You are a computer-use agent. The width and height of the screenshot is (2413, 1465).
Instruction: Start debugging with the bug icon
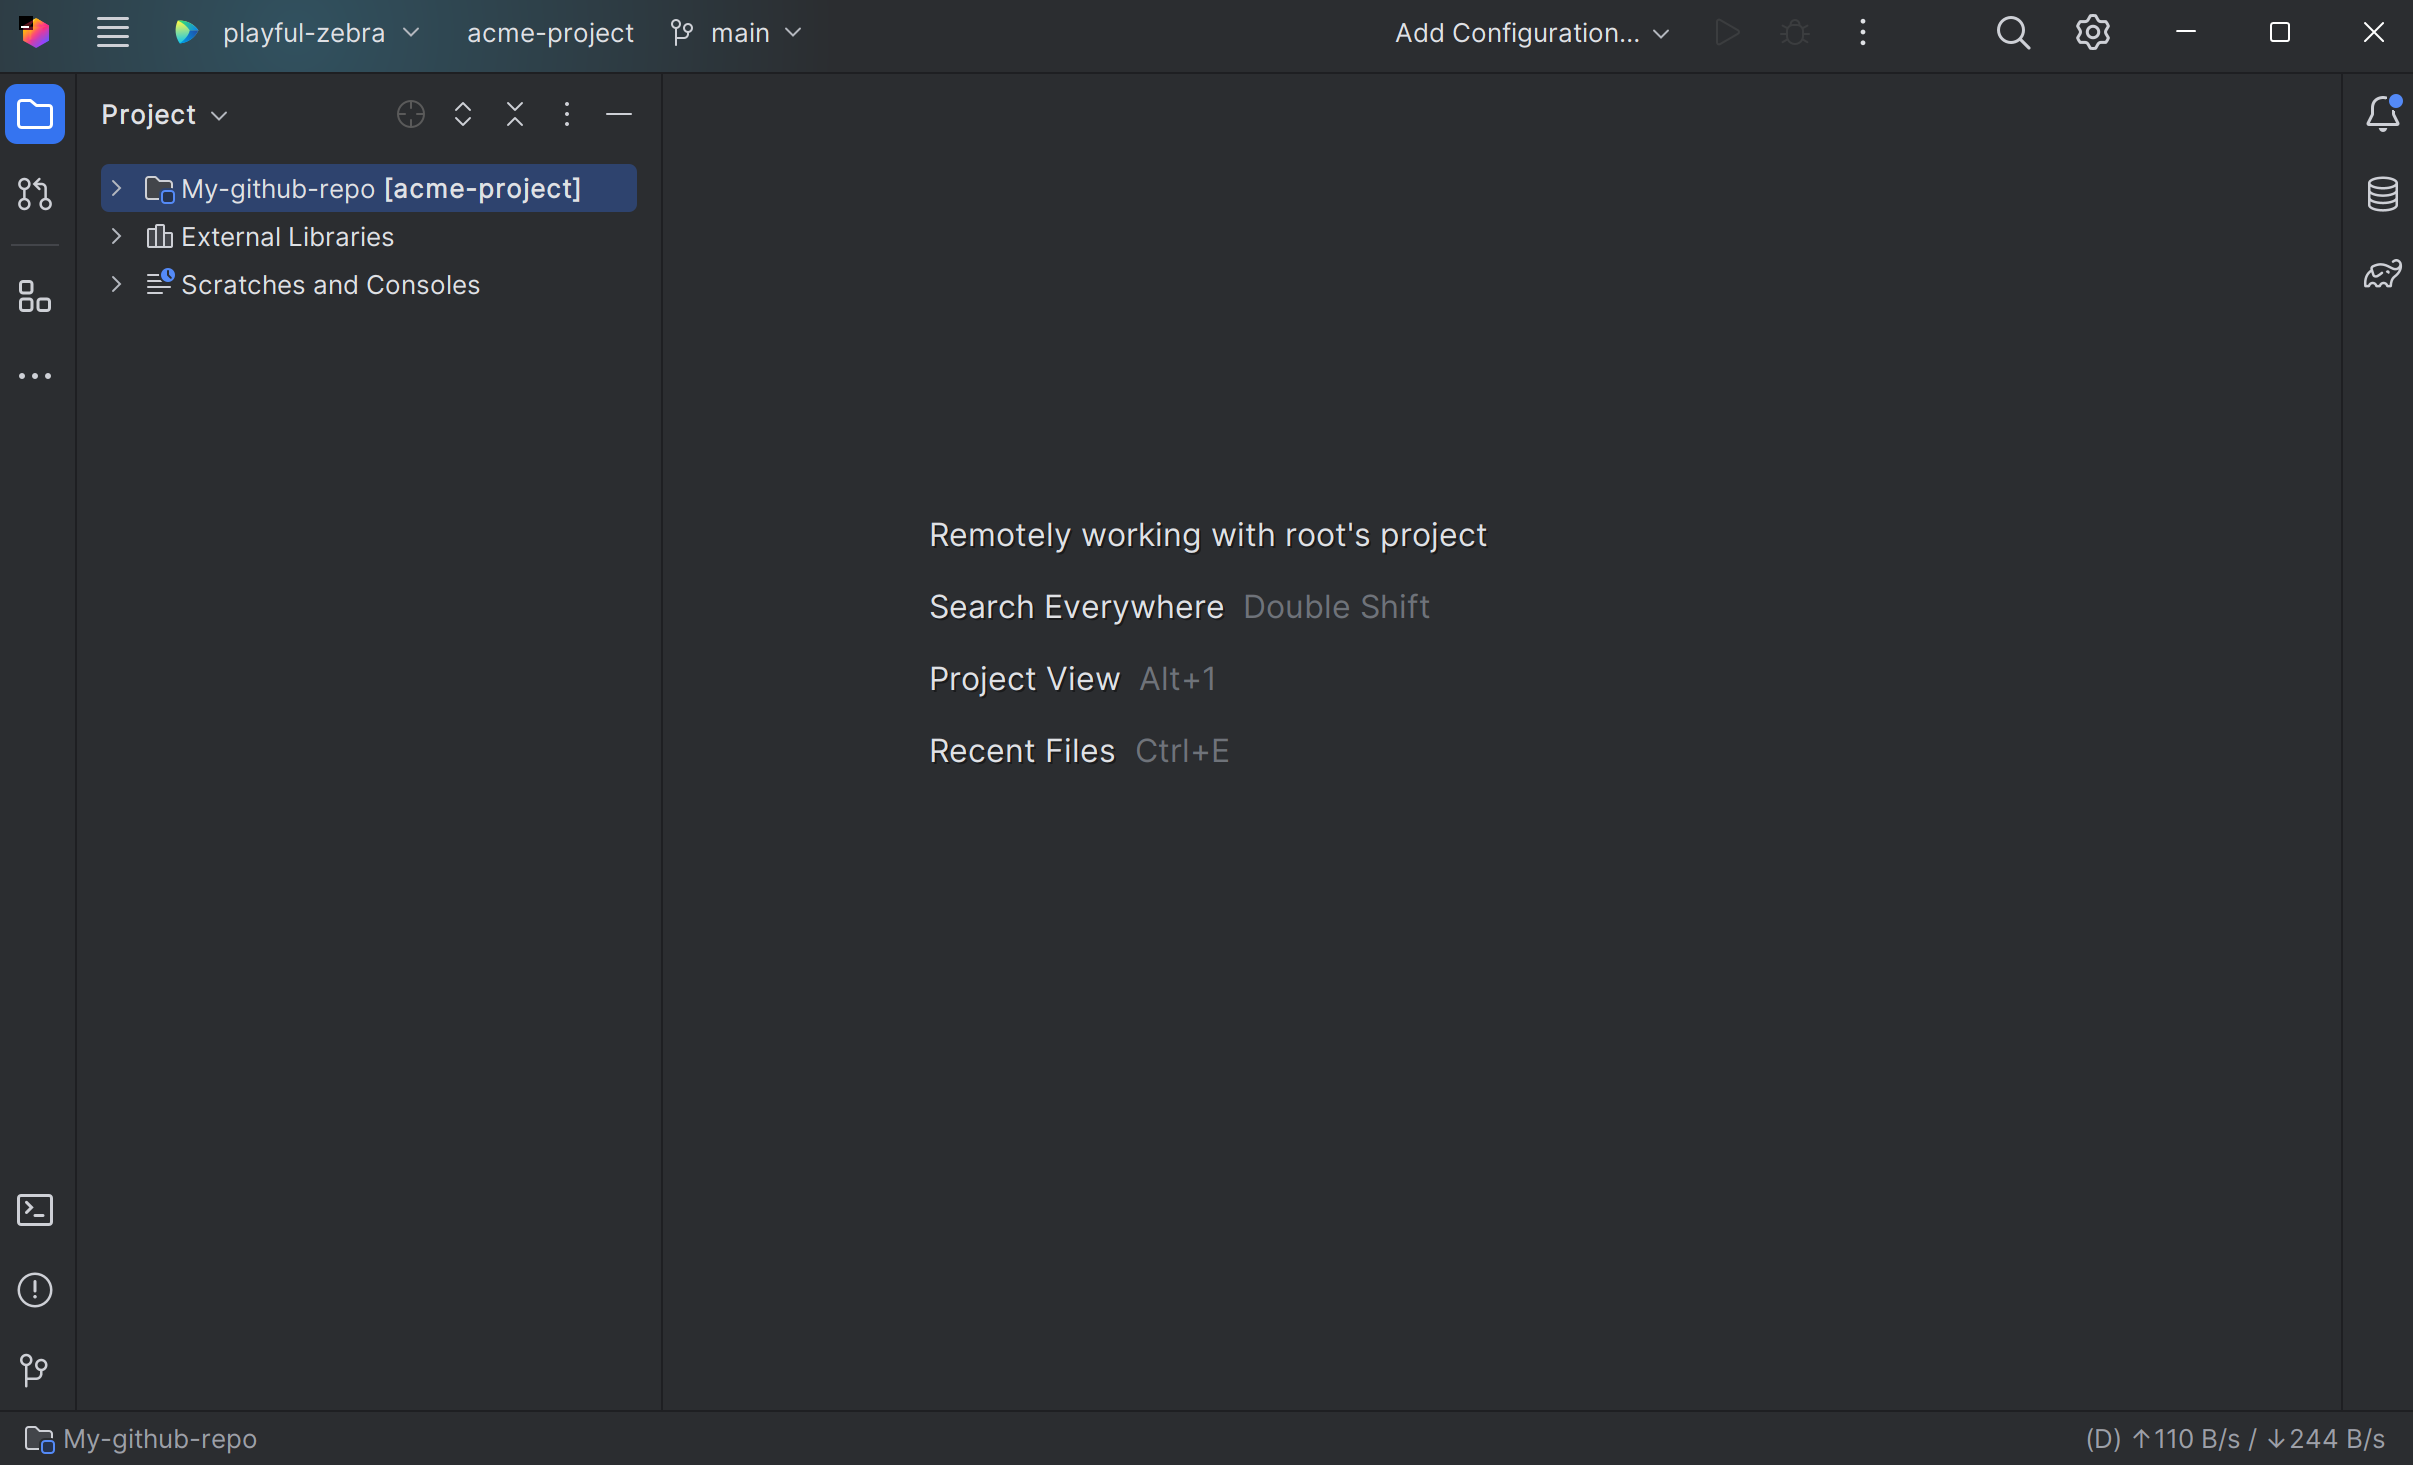point(1795,32)
